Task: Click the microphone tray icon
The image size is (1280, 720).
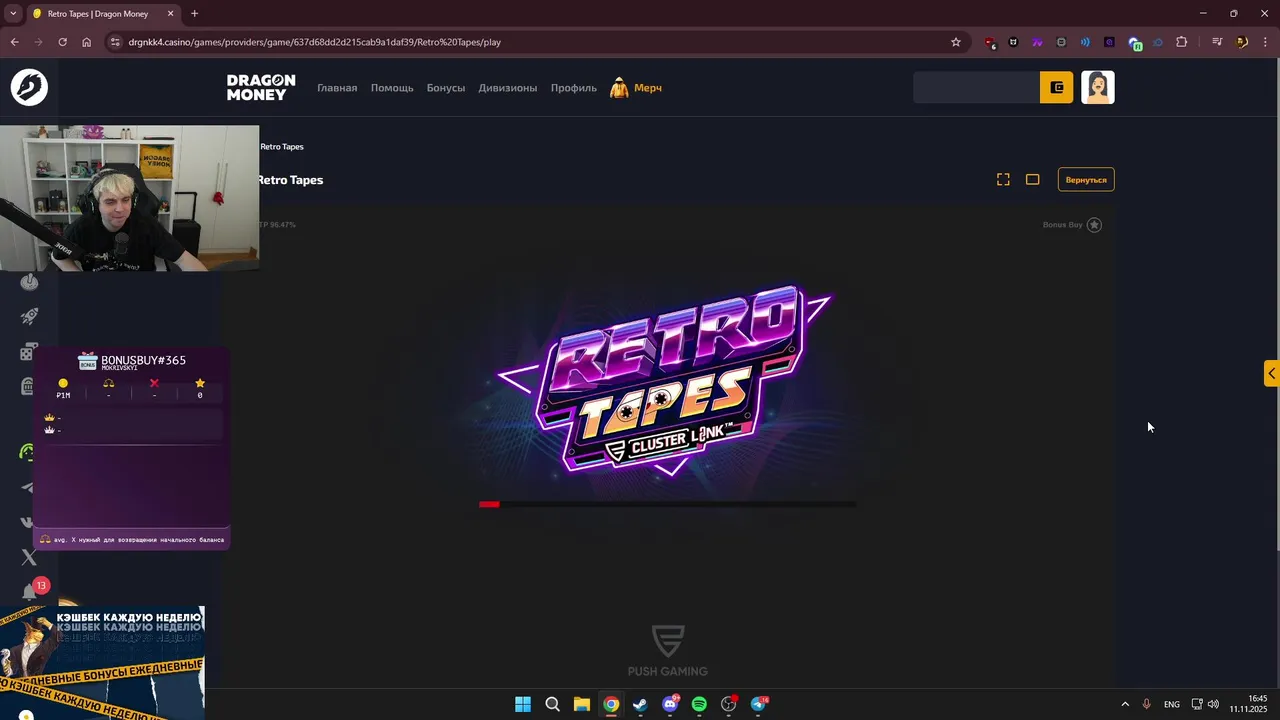Action: 1147,704
